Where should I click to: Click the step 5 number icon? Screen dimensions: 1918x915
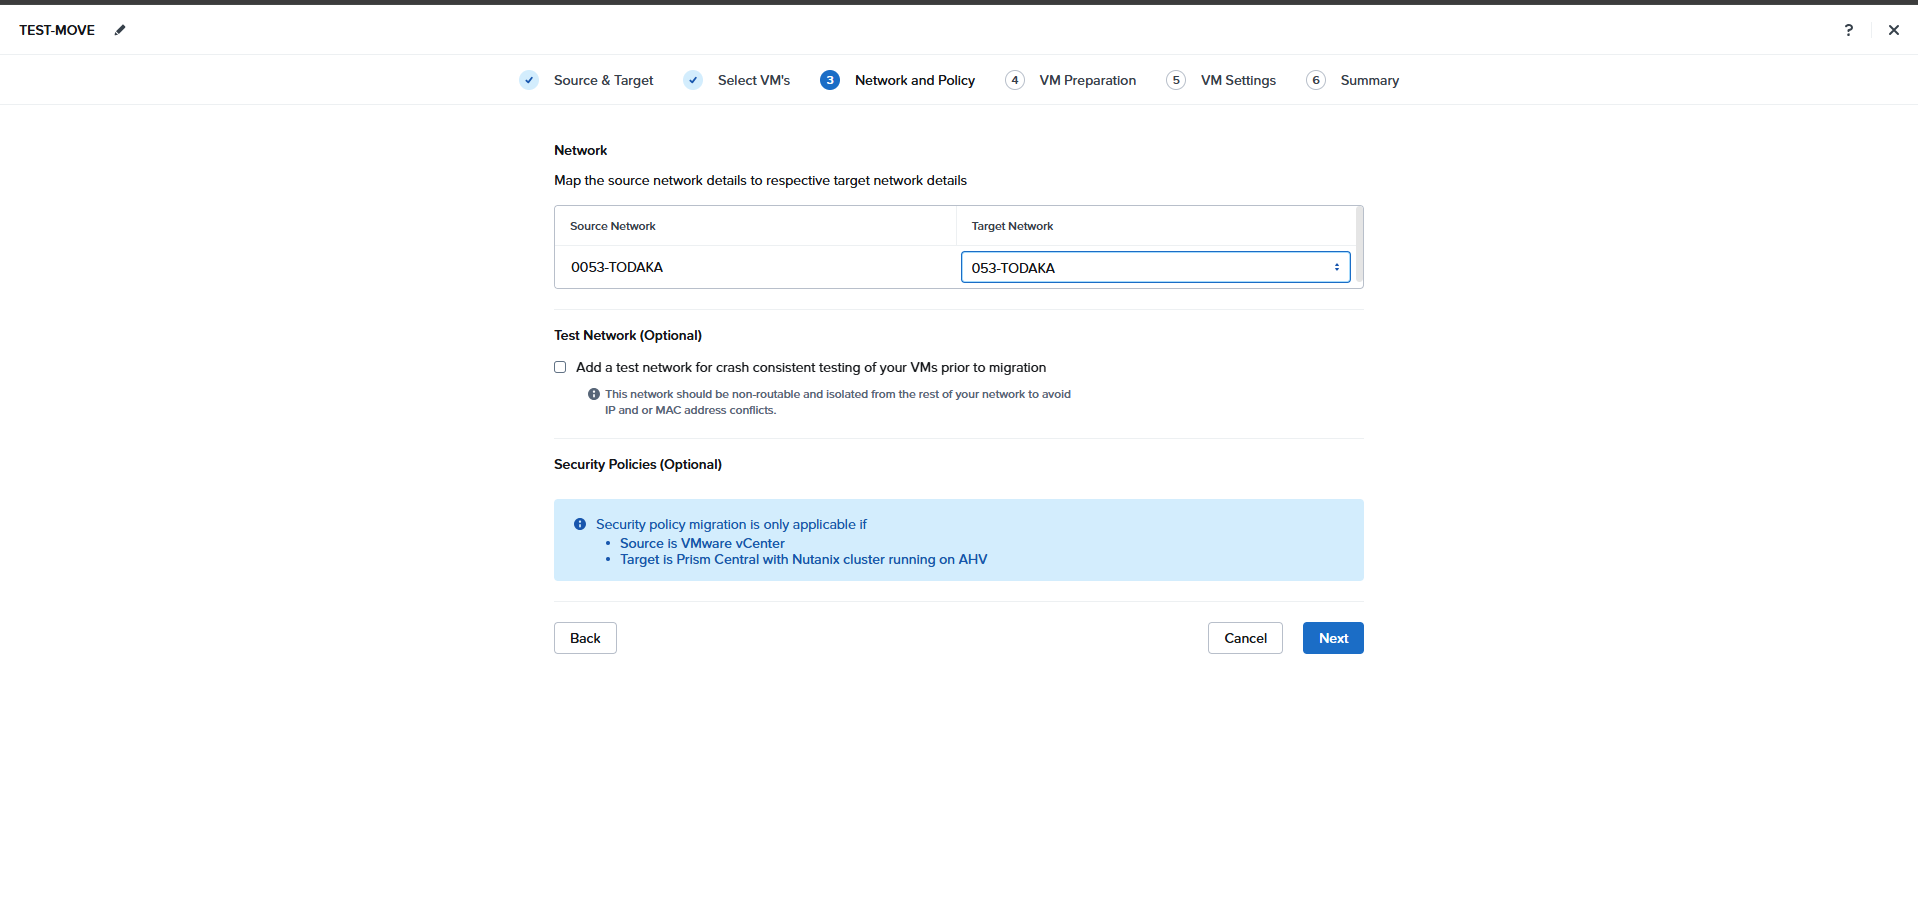click(1176, 80)
